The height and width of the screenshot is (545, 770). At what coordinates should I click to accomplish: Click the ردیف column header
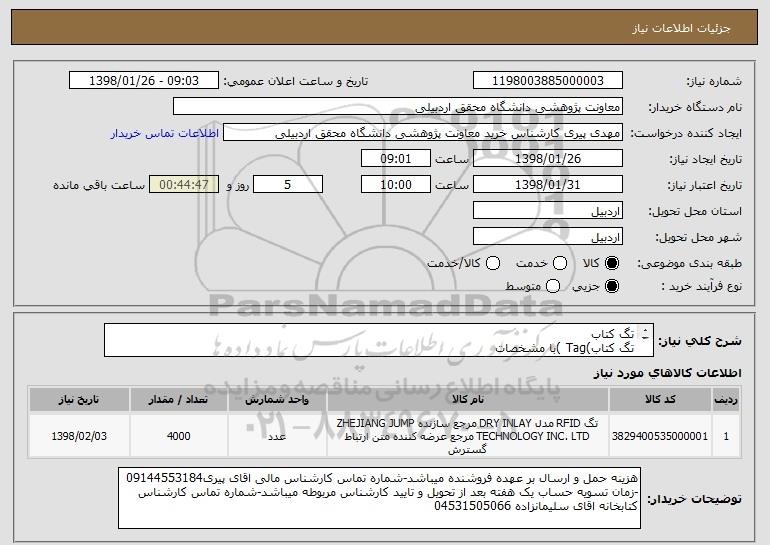[x=726, y=400]
